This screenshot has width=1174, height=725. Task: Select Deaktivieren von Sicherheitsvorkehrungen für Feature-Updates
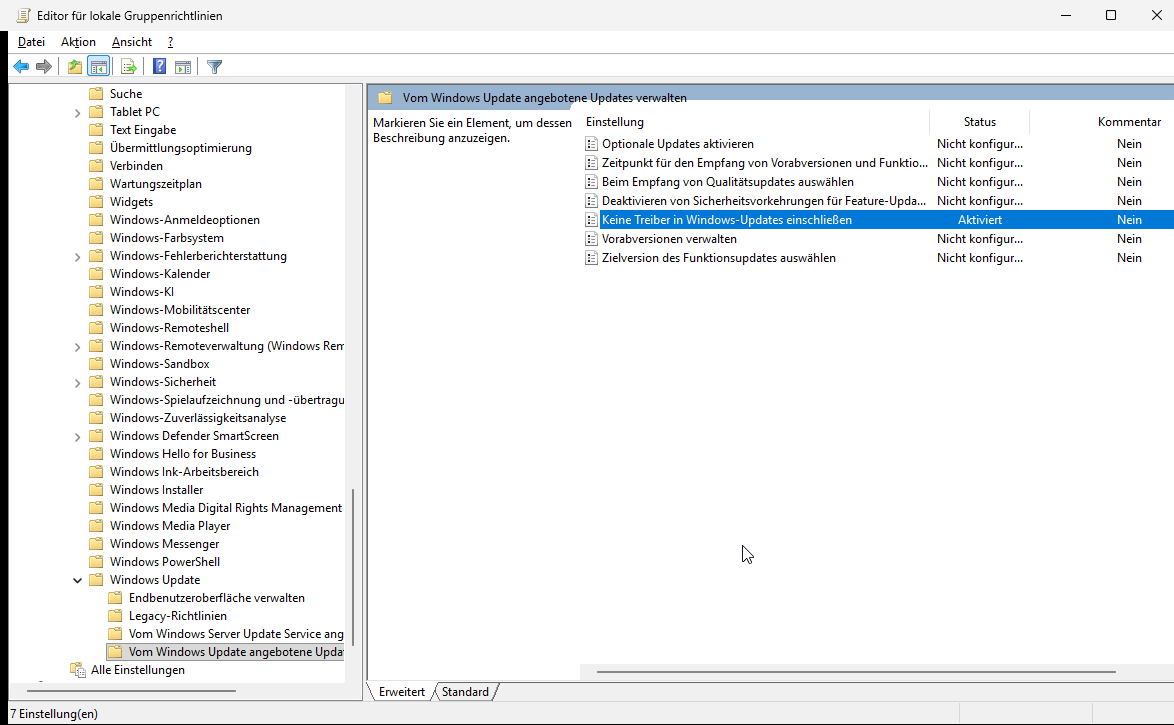(x=764, y=201)
